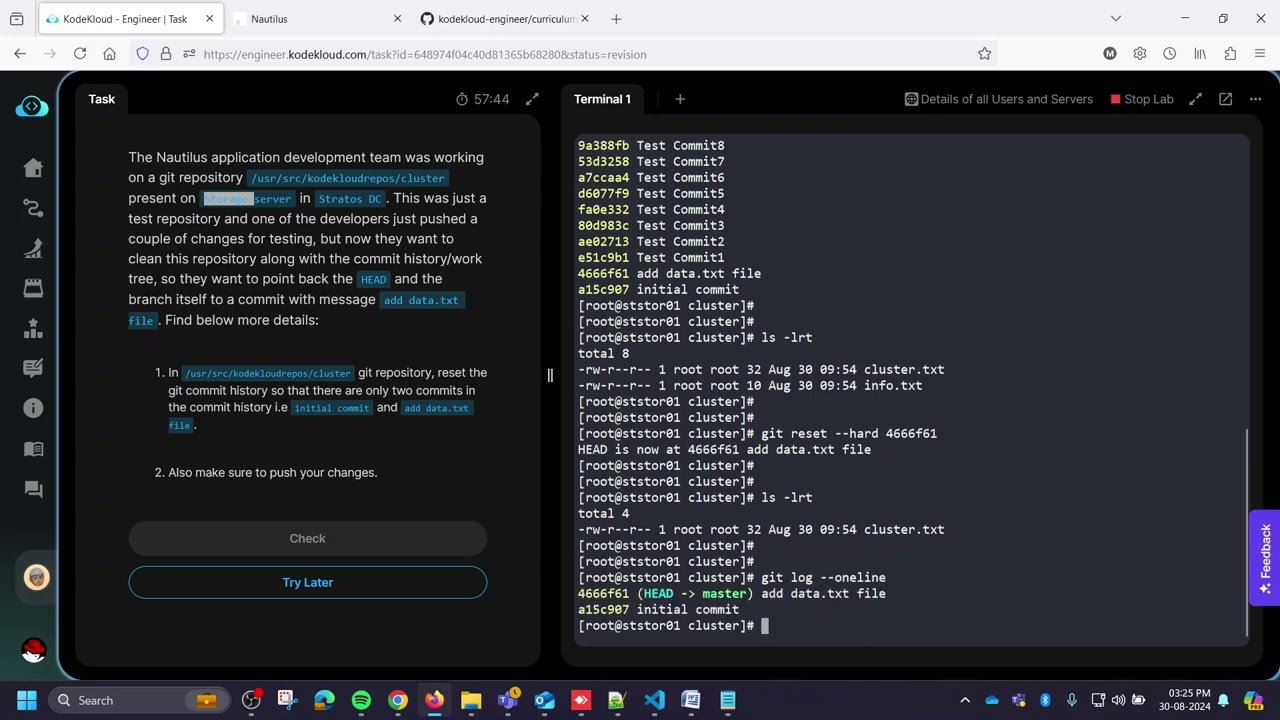Open Visual Studio Code from taskbar

[x=654, y=700]
